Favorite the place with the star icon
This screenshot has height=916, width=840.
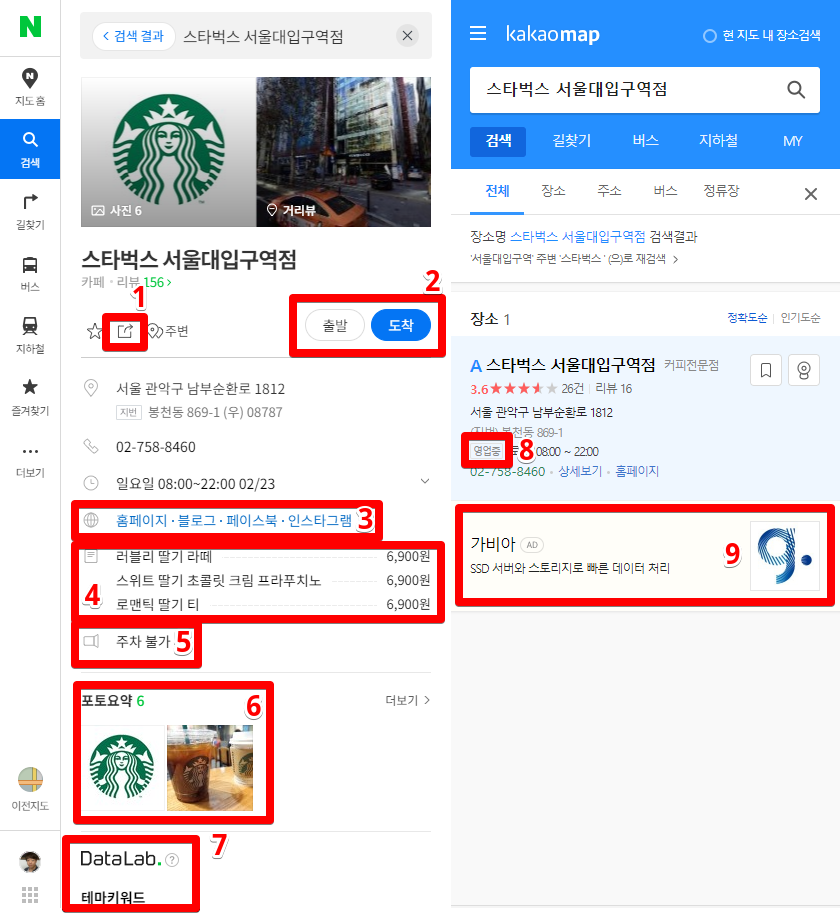(94, 331)
